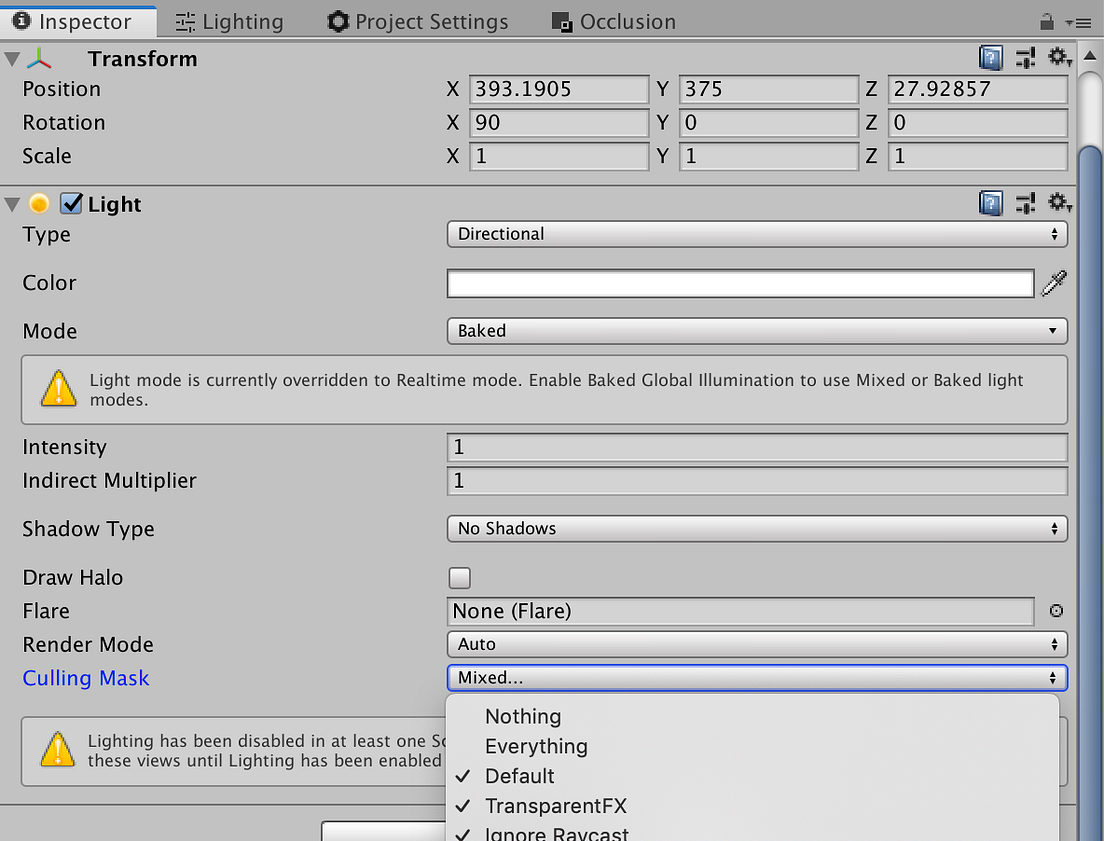Select Everything in the culling mask menu
This screenshot has width=1104, height=841.
536,746
